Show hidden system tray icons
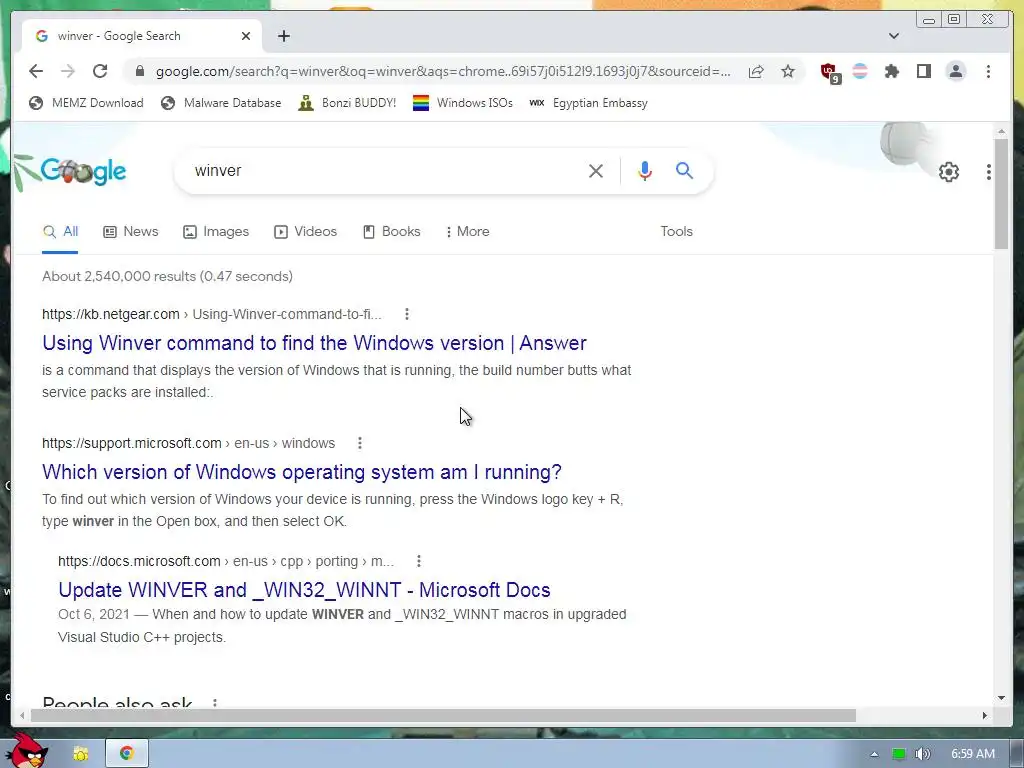 pos(874,754)
